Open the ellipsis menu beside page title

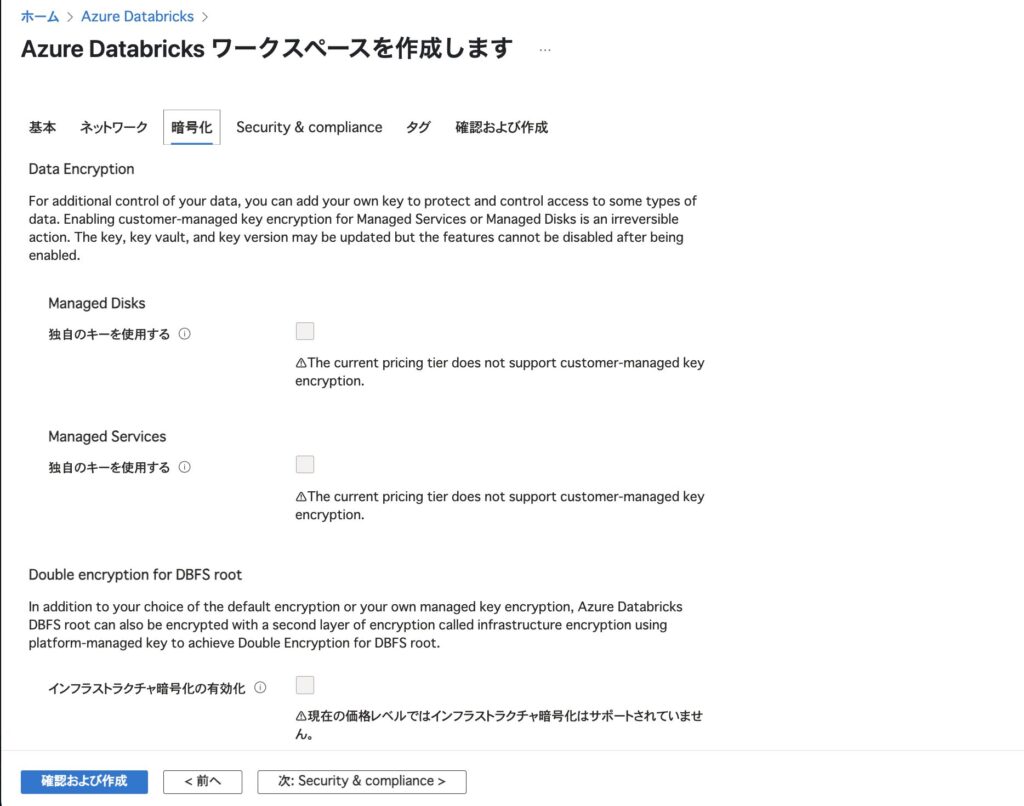545,50
